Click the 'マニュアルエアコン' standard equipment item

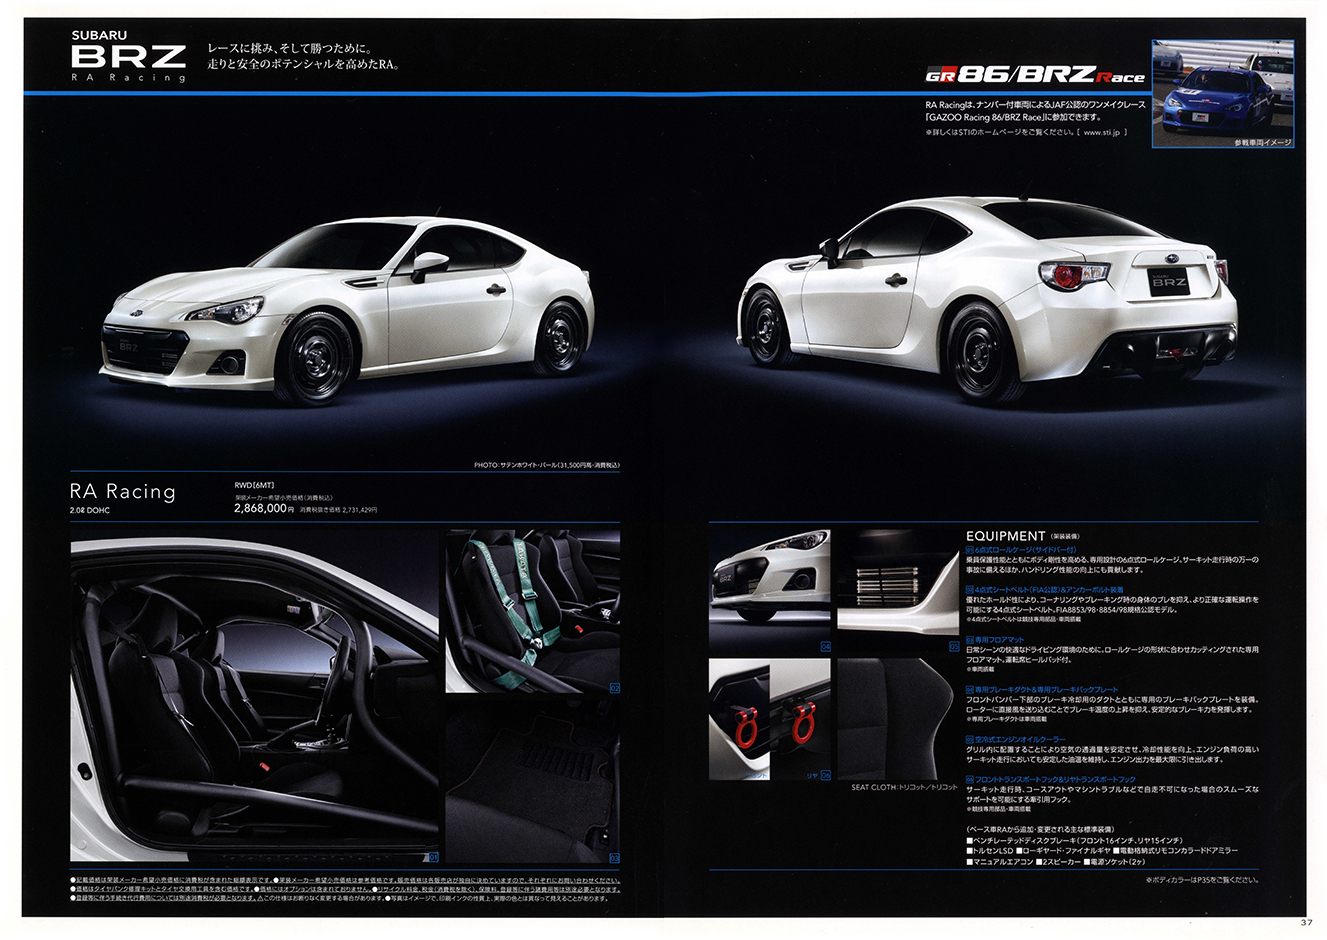click(x=1000, y=861)
